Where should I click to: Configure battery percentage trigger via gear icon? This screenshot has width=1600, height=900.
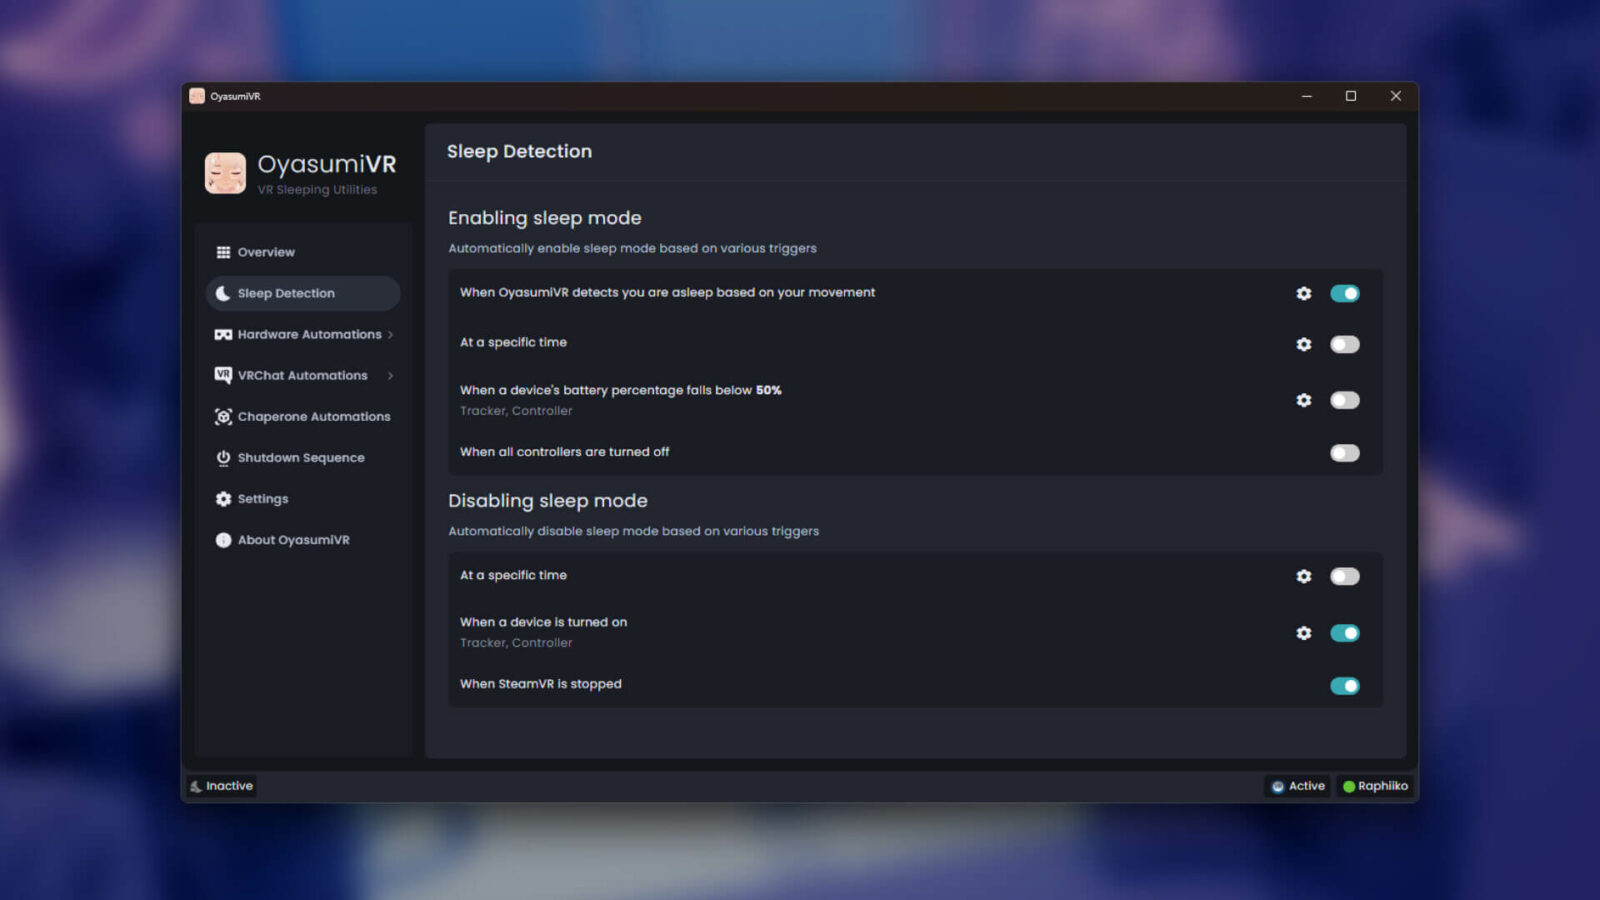point(1303,400)
